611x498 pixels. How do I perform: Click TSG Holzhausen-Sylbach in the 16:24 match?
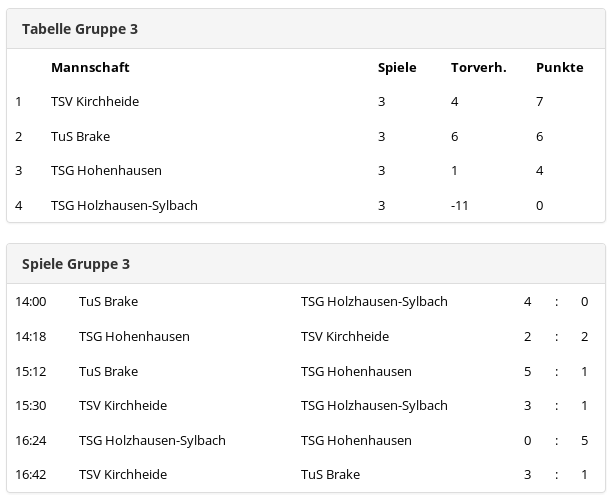152,441
